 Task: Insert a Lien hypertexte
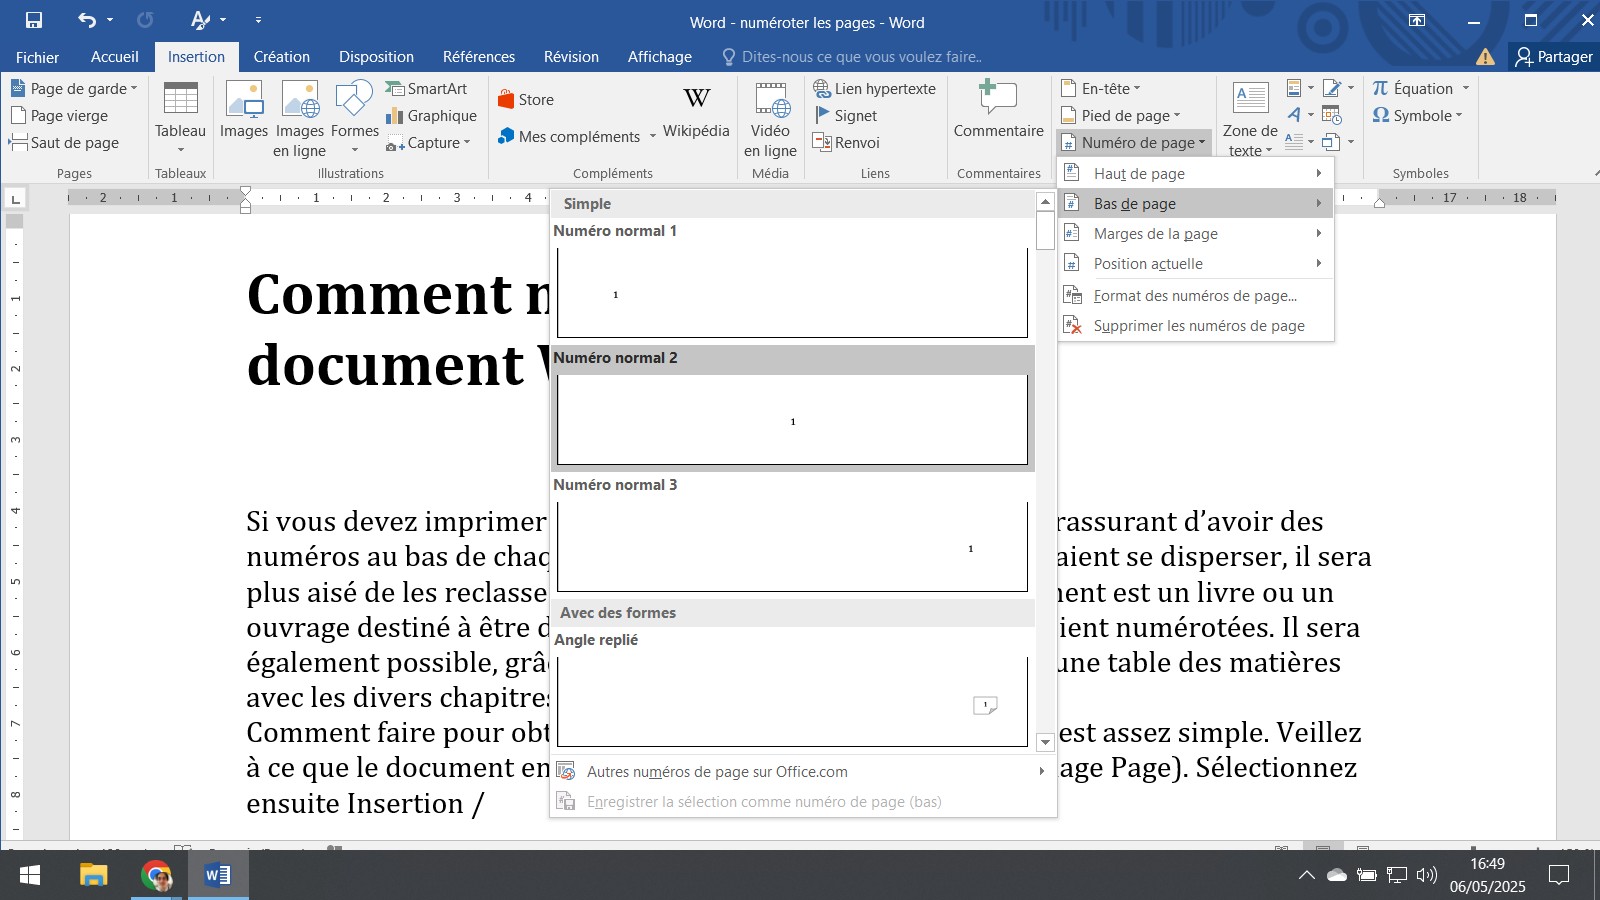[875, 88]
